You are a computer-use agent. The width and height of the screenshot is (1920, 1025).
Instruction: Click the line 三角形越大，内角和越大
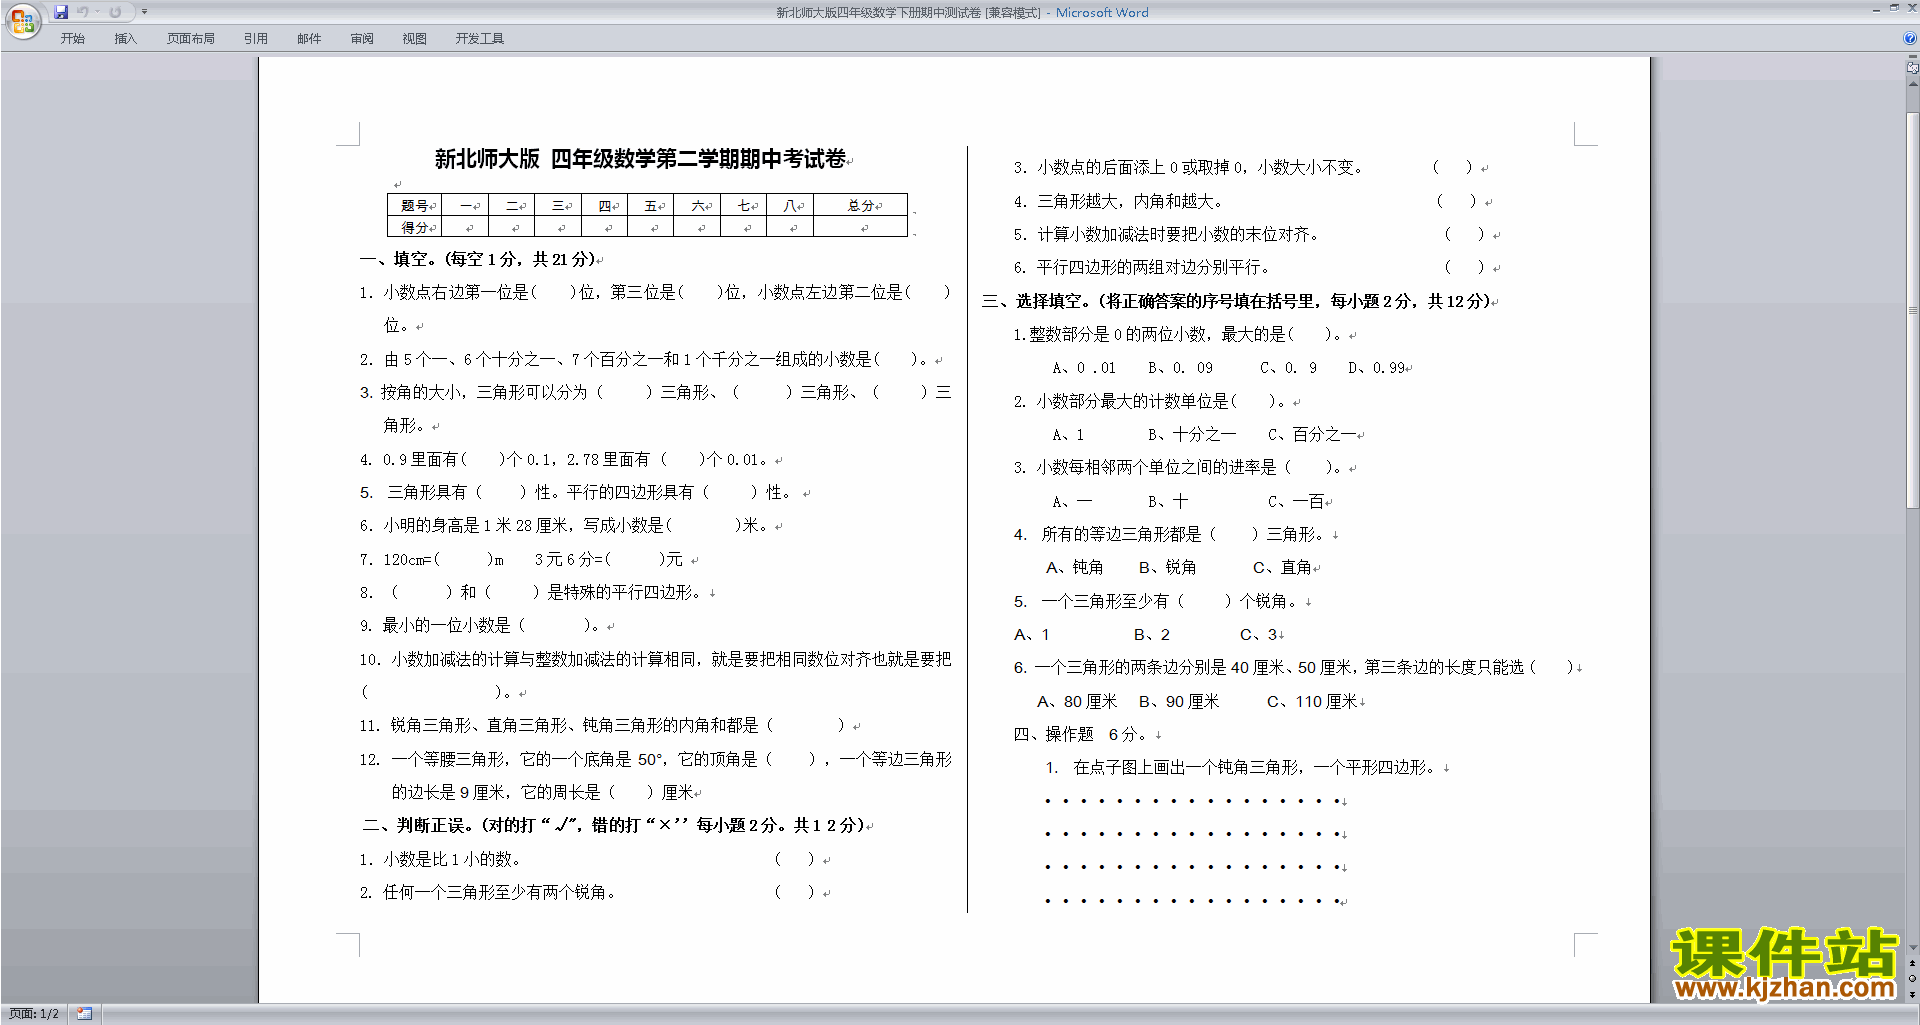[x=1118, y=202]
